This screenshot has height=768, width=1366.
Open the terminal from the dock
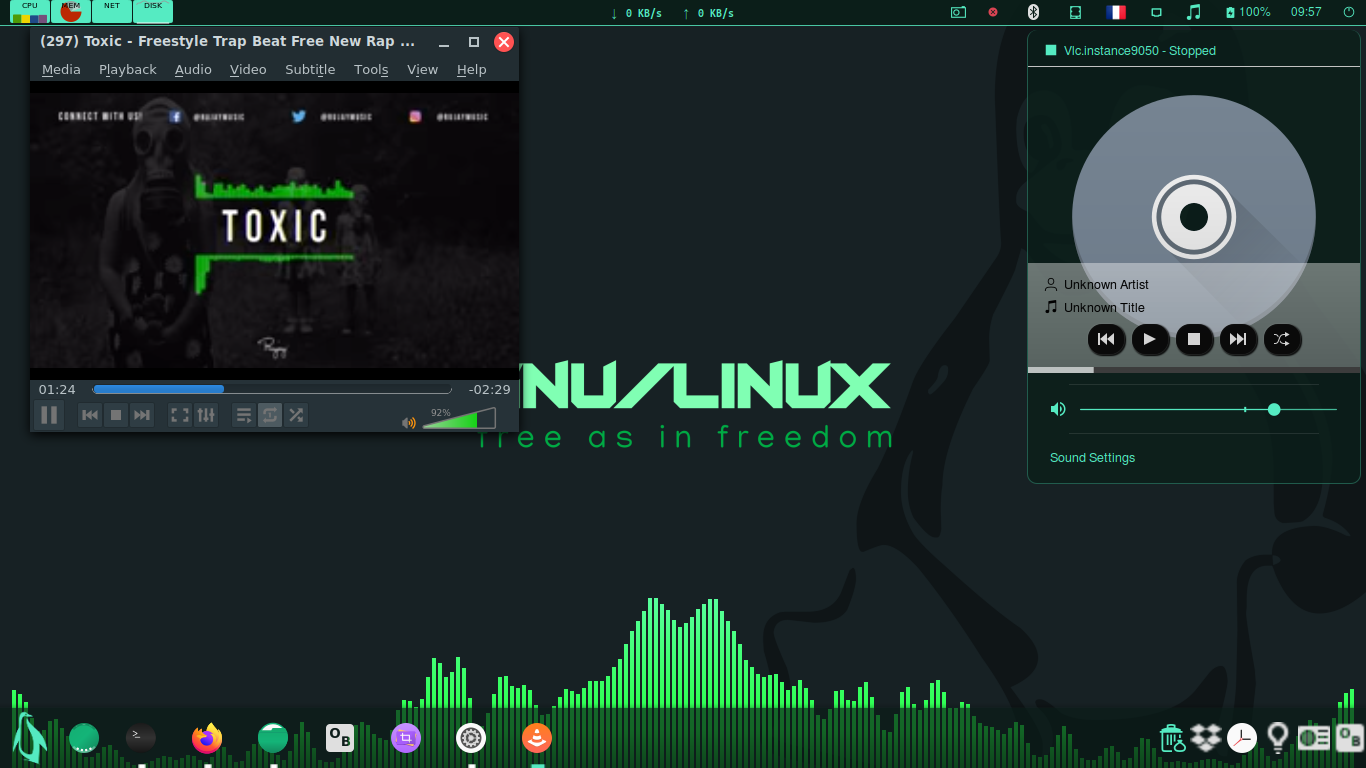(x=141, y=738)
